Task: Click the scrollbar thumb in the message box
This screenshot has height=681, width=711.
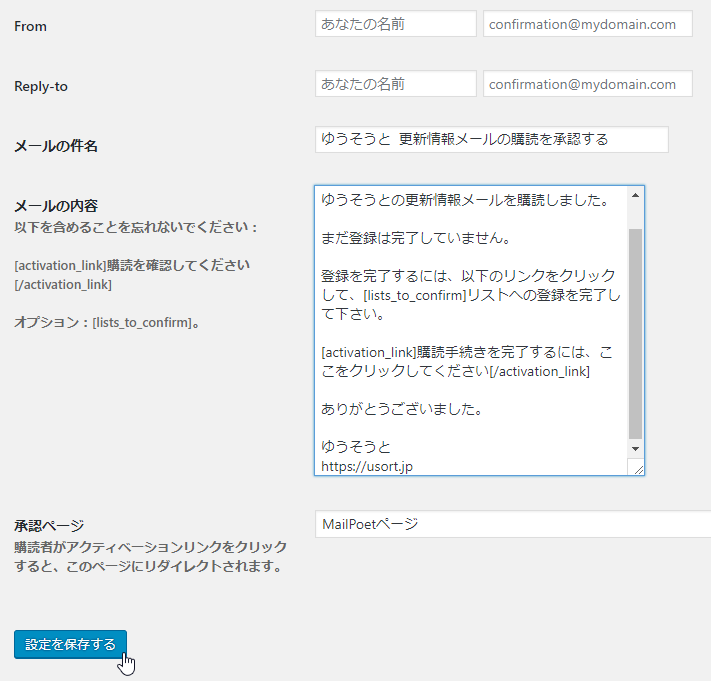Action: point(635,330)
